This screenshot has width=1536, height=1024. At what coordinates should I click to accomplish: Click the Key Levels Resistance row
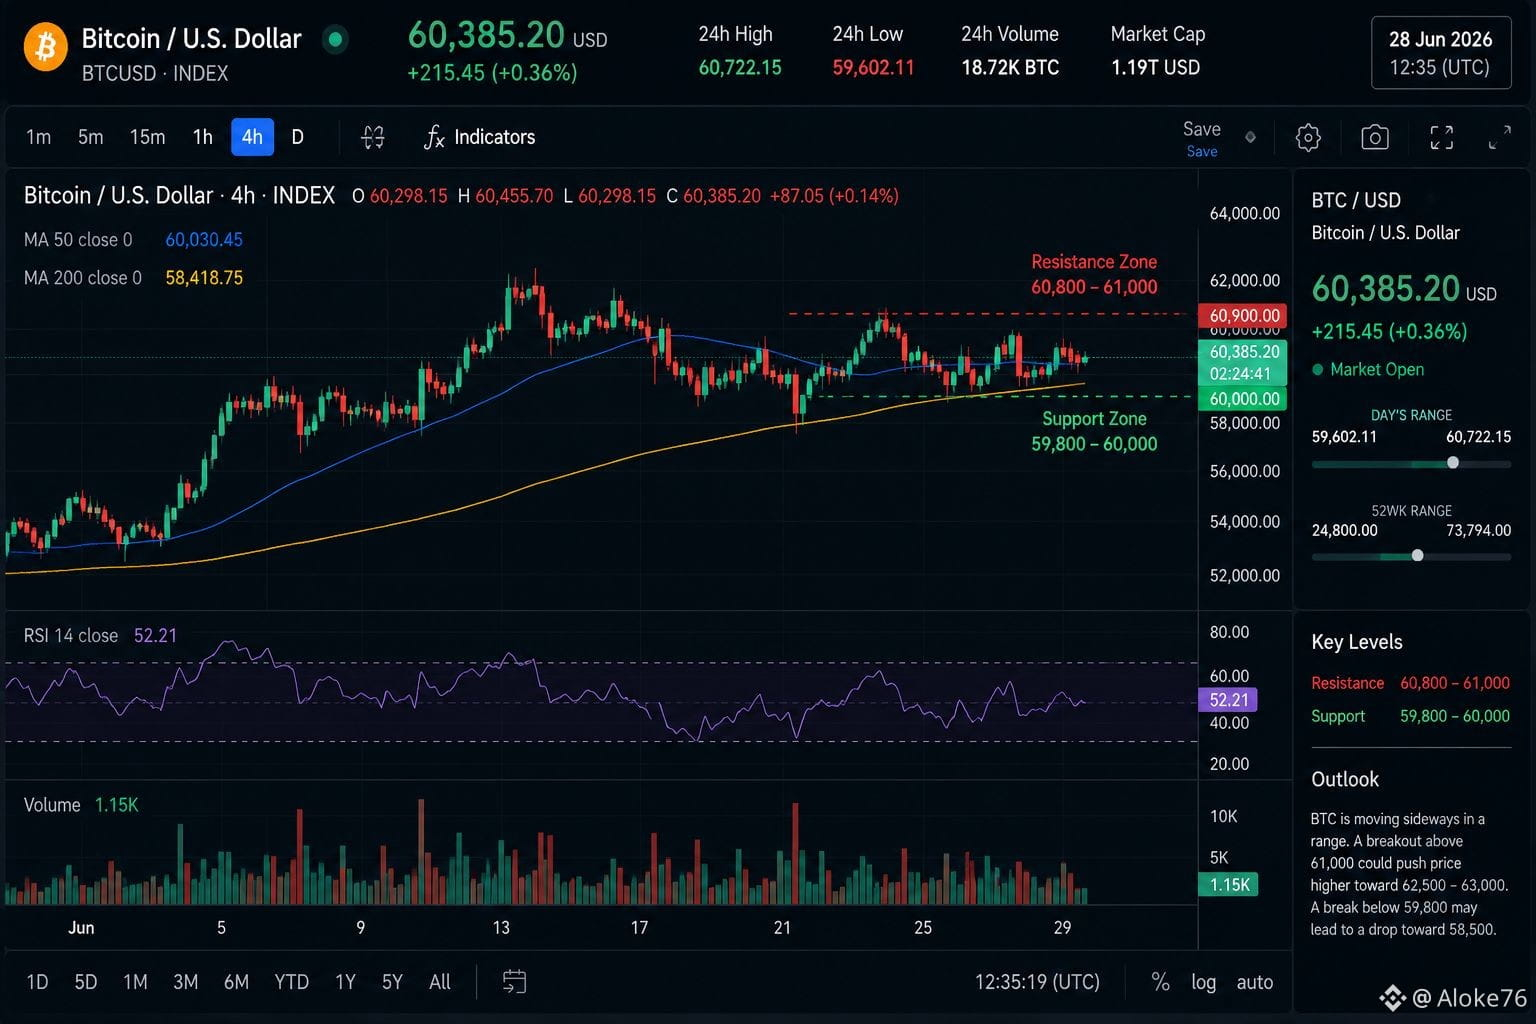1410,683
